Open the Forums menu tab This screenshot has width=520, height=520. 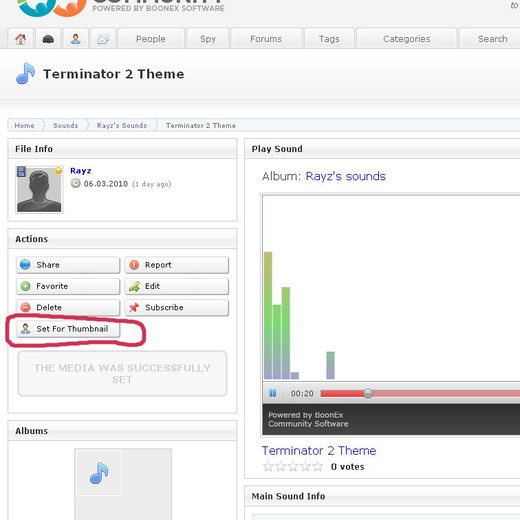[x=266, y=39]
